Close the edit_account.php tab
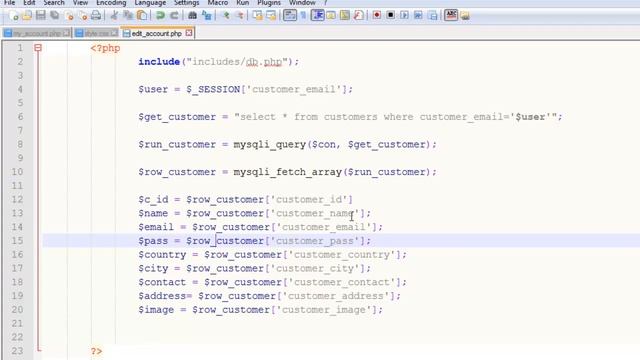The image size is (640, 360). click(189, 33)
